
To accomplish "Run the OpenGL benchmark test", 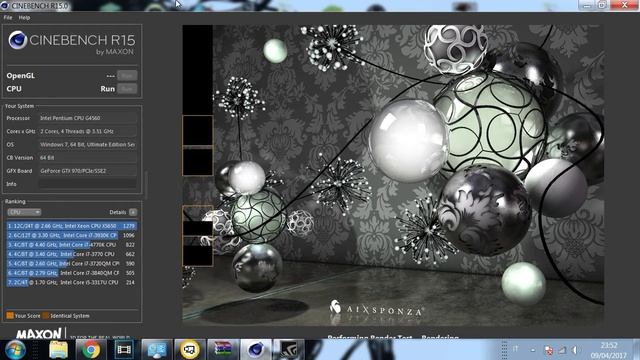I will point(127,76).
